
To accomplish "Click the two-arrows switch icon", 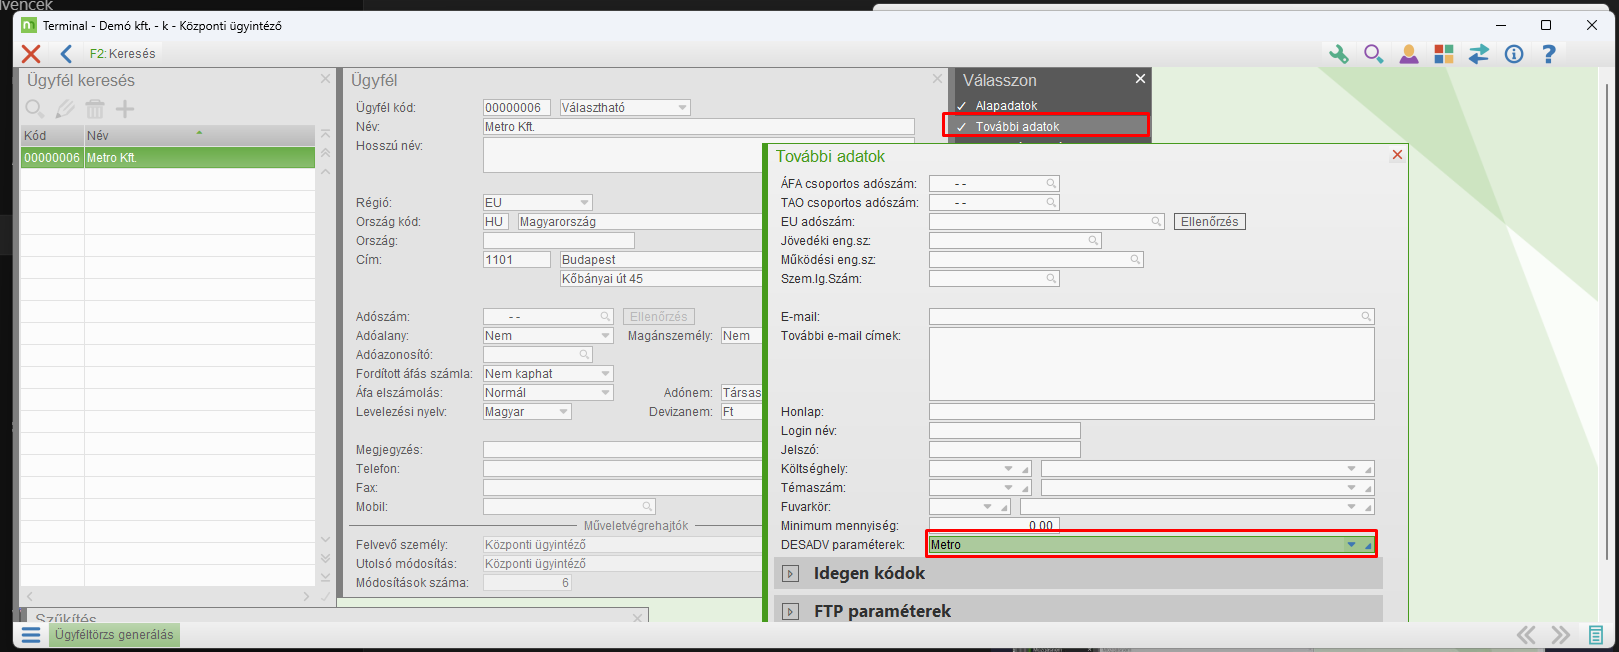I will [1479, 54].
